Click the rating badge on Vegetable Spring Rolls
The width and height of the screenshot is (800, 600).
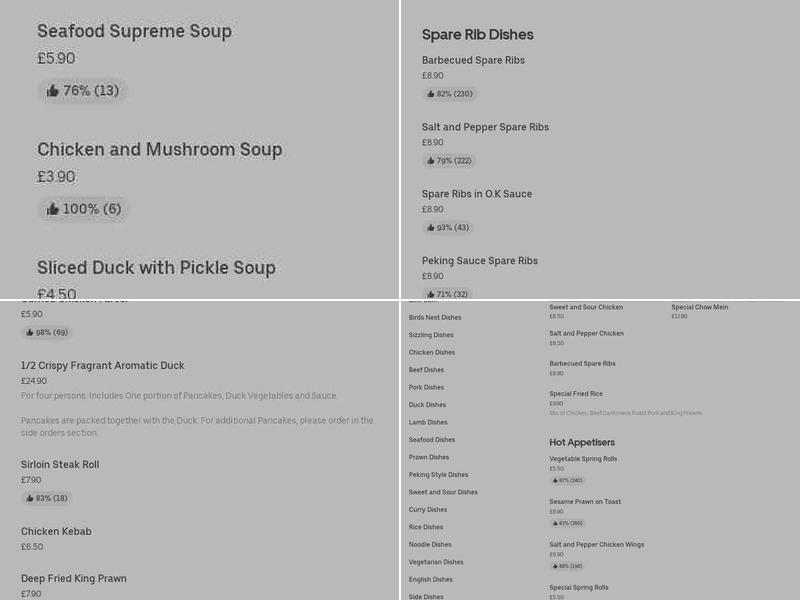pos(569,479)
